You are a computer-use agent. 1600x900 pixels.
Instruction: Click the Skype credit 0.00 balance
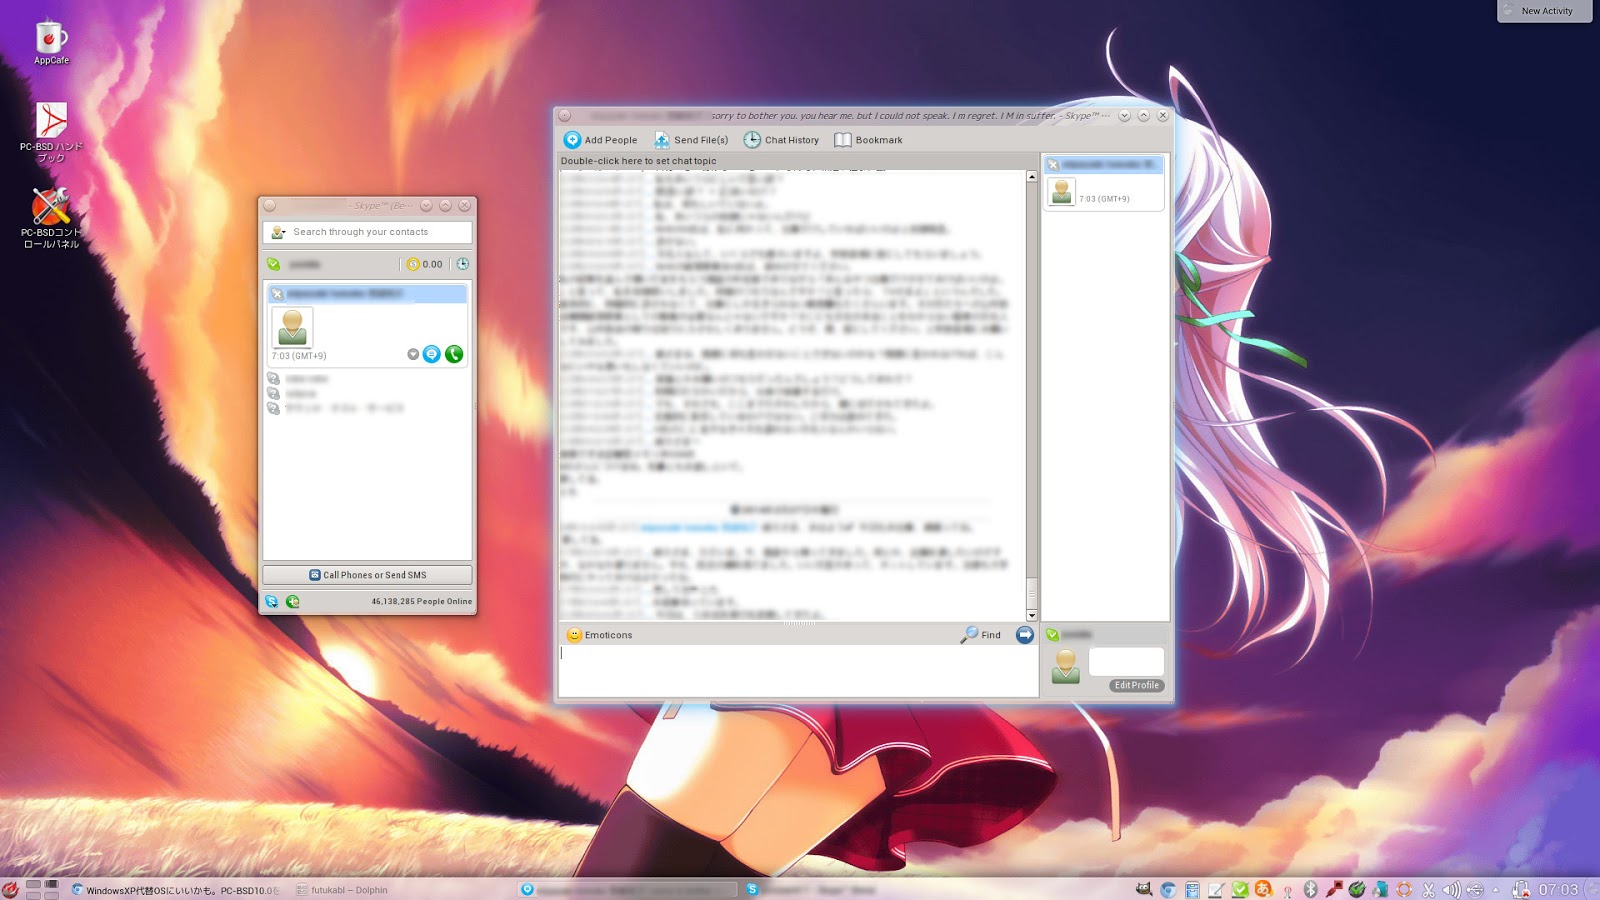(x=425, y=264)
